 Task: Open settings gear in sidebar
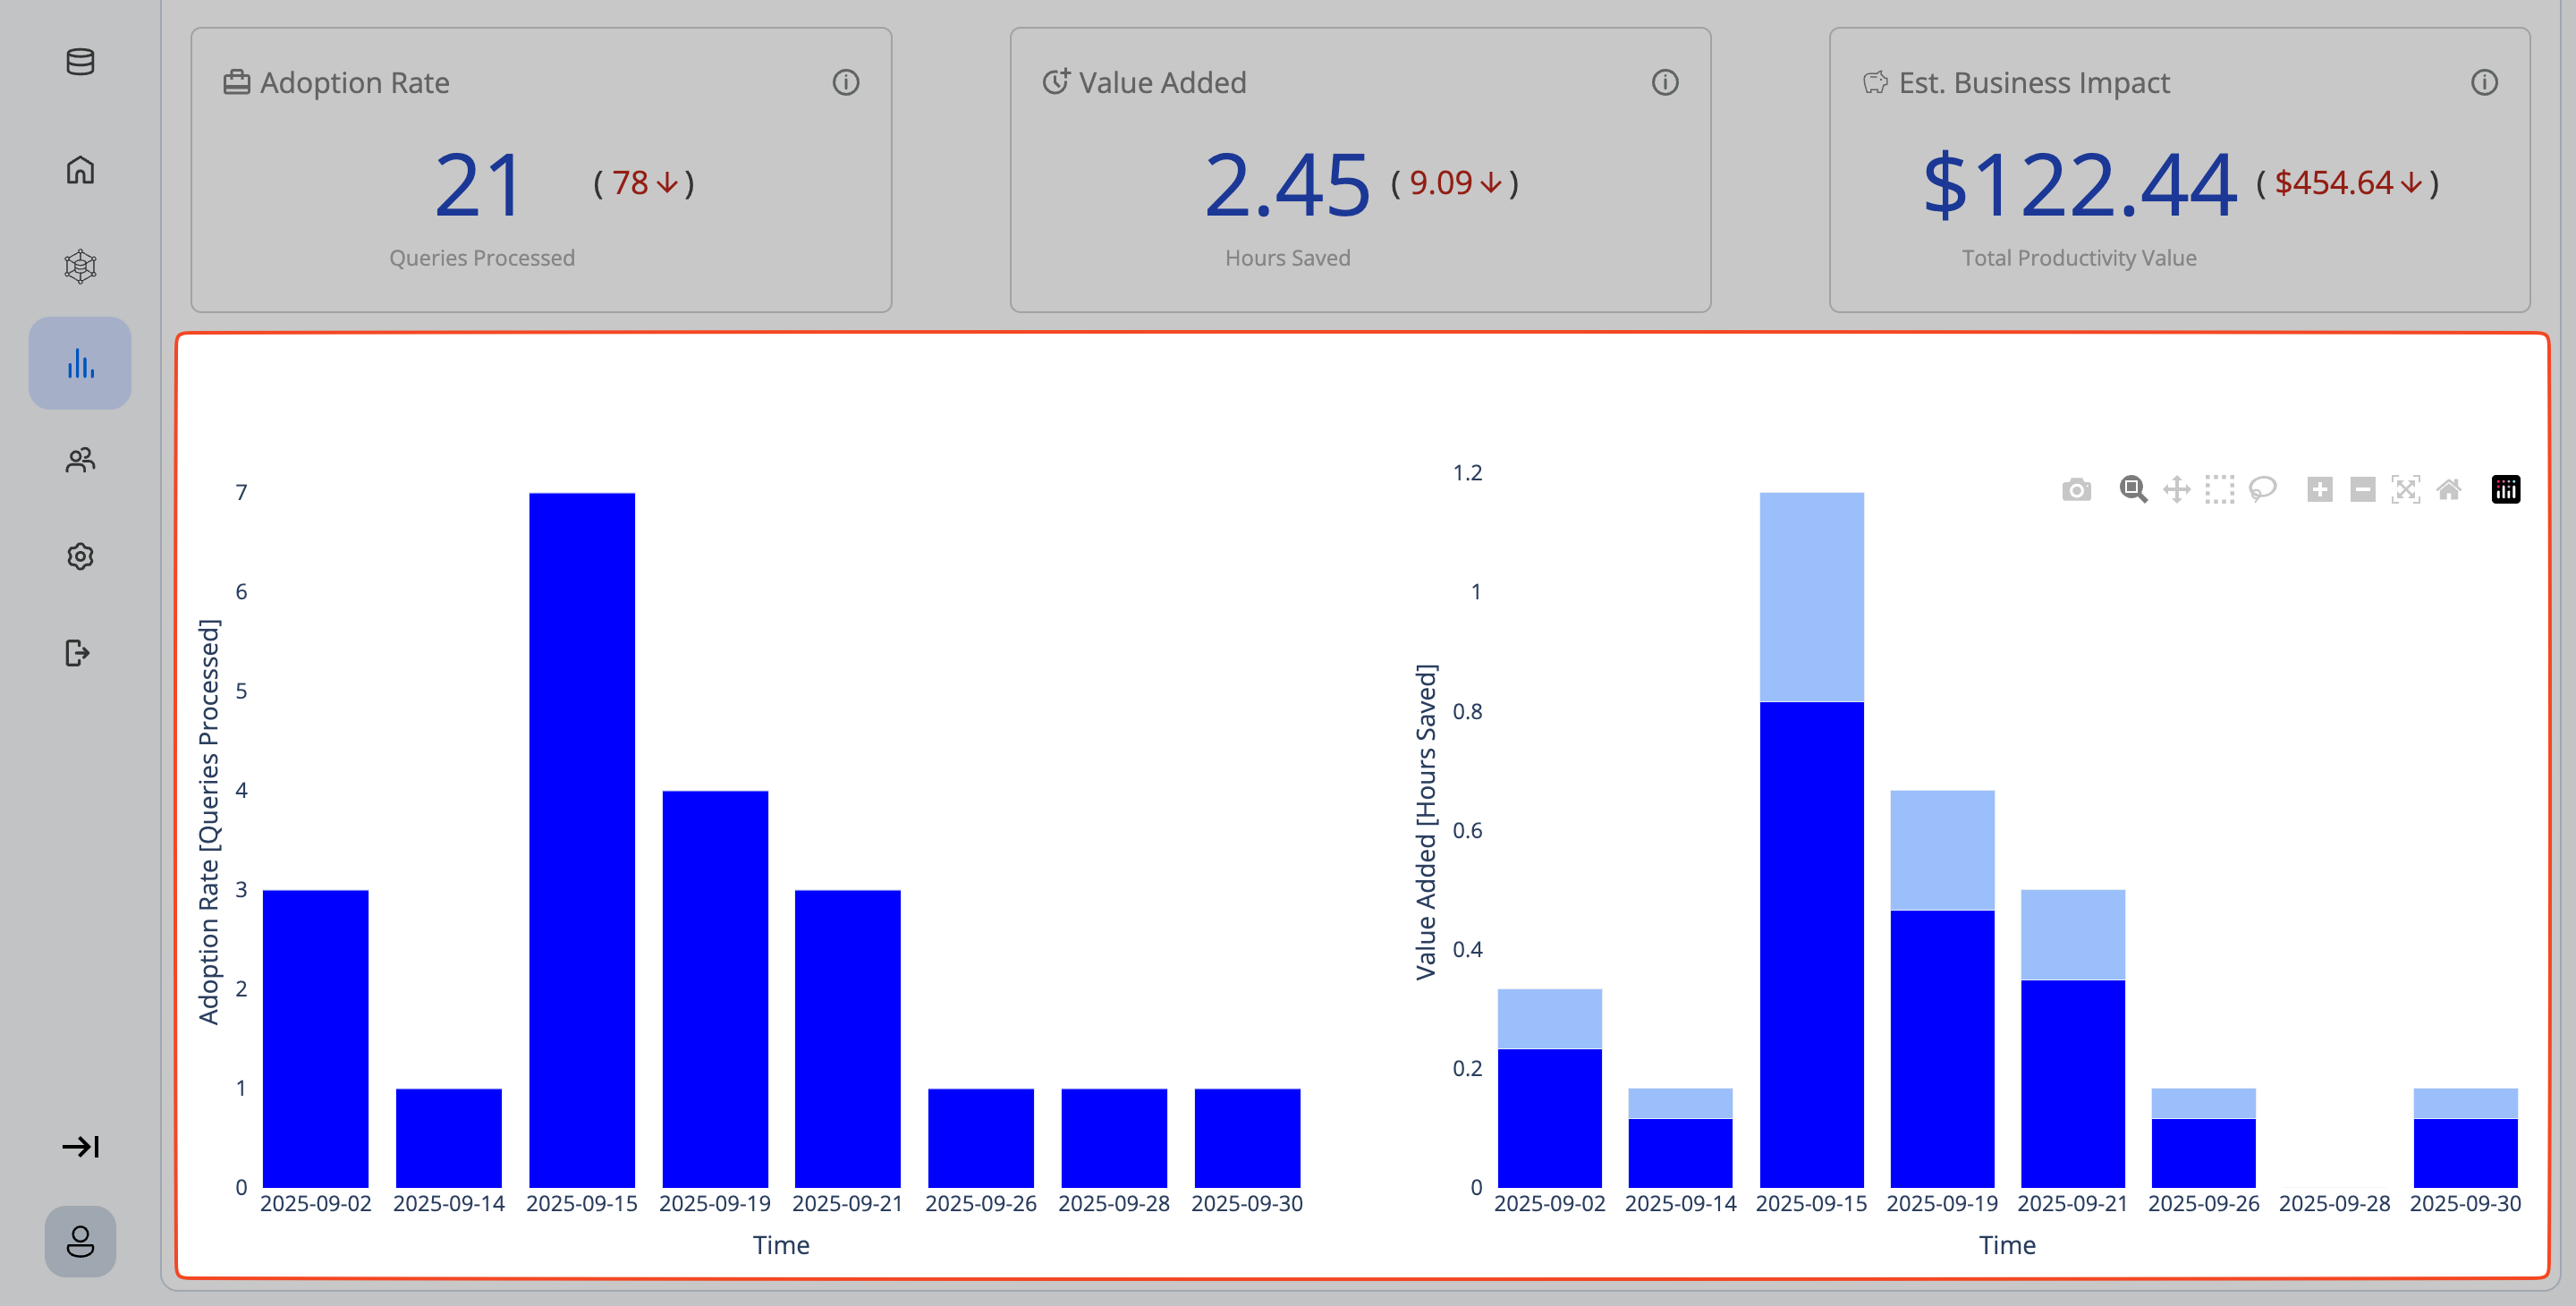point(80,556)
